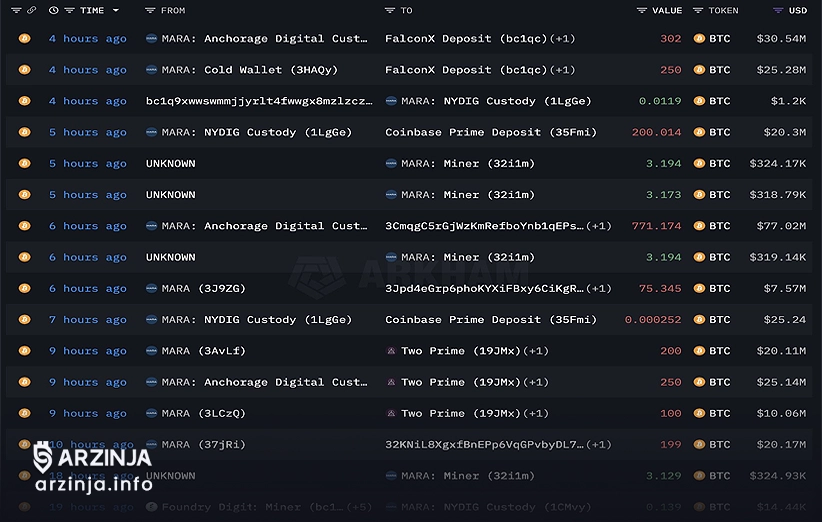Screen dimensions: 822x522
Task: Click the USD column header label
Action: (x=798, y=10)
